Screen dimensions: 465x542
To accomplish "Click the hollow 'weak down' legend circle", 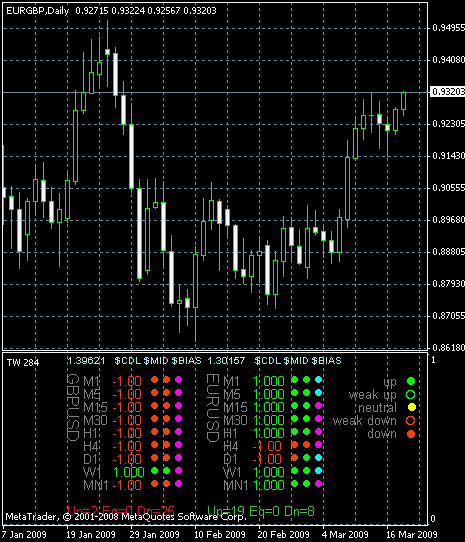I will [x=410, y=420].
